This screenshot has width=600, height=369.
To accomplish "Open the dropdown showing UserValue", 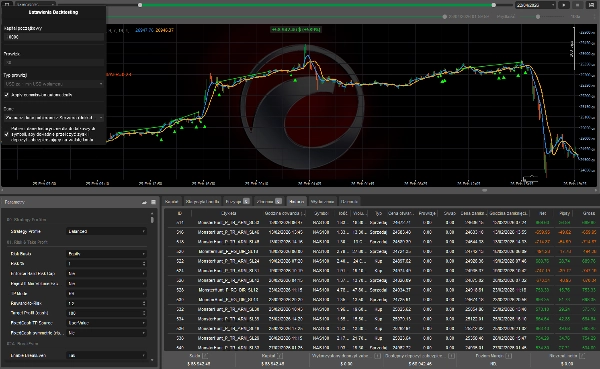I will pyautogui.click(x=106, y=323).
